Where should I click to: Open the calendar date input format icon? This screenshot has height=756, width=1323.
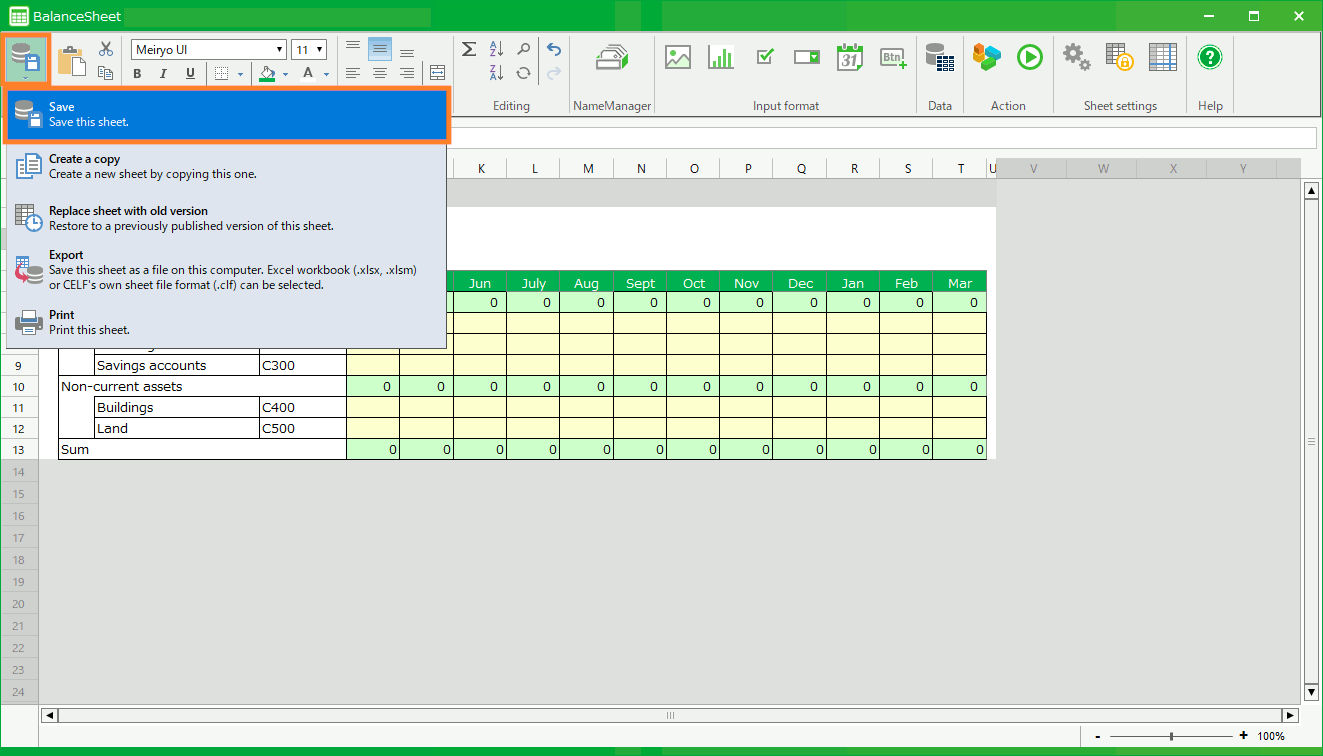849,58
